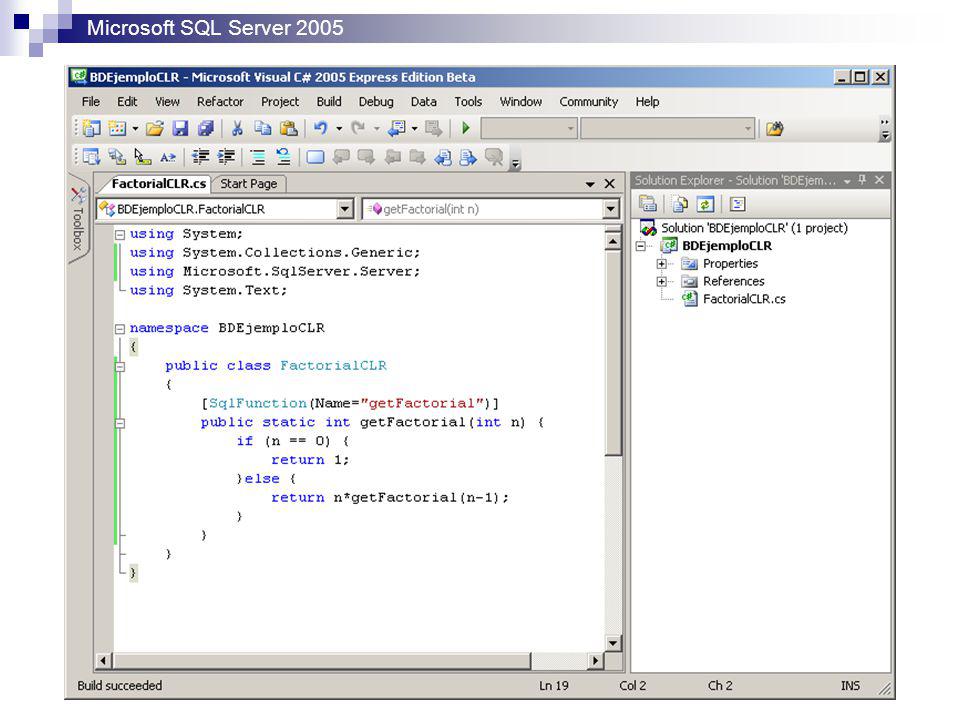Open the Toolbox side tab
This screenshot has width=960, height=720.
pyautogui.click(x=78, y=219)
